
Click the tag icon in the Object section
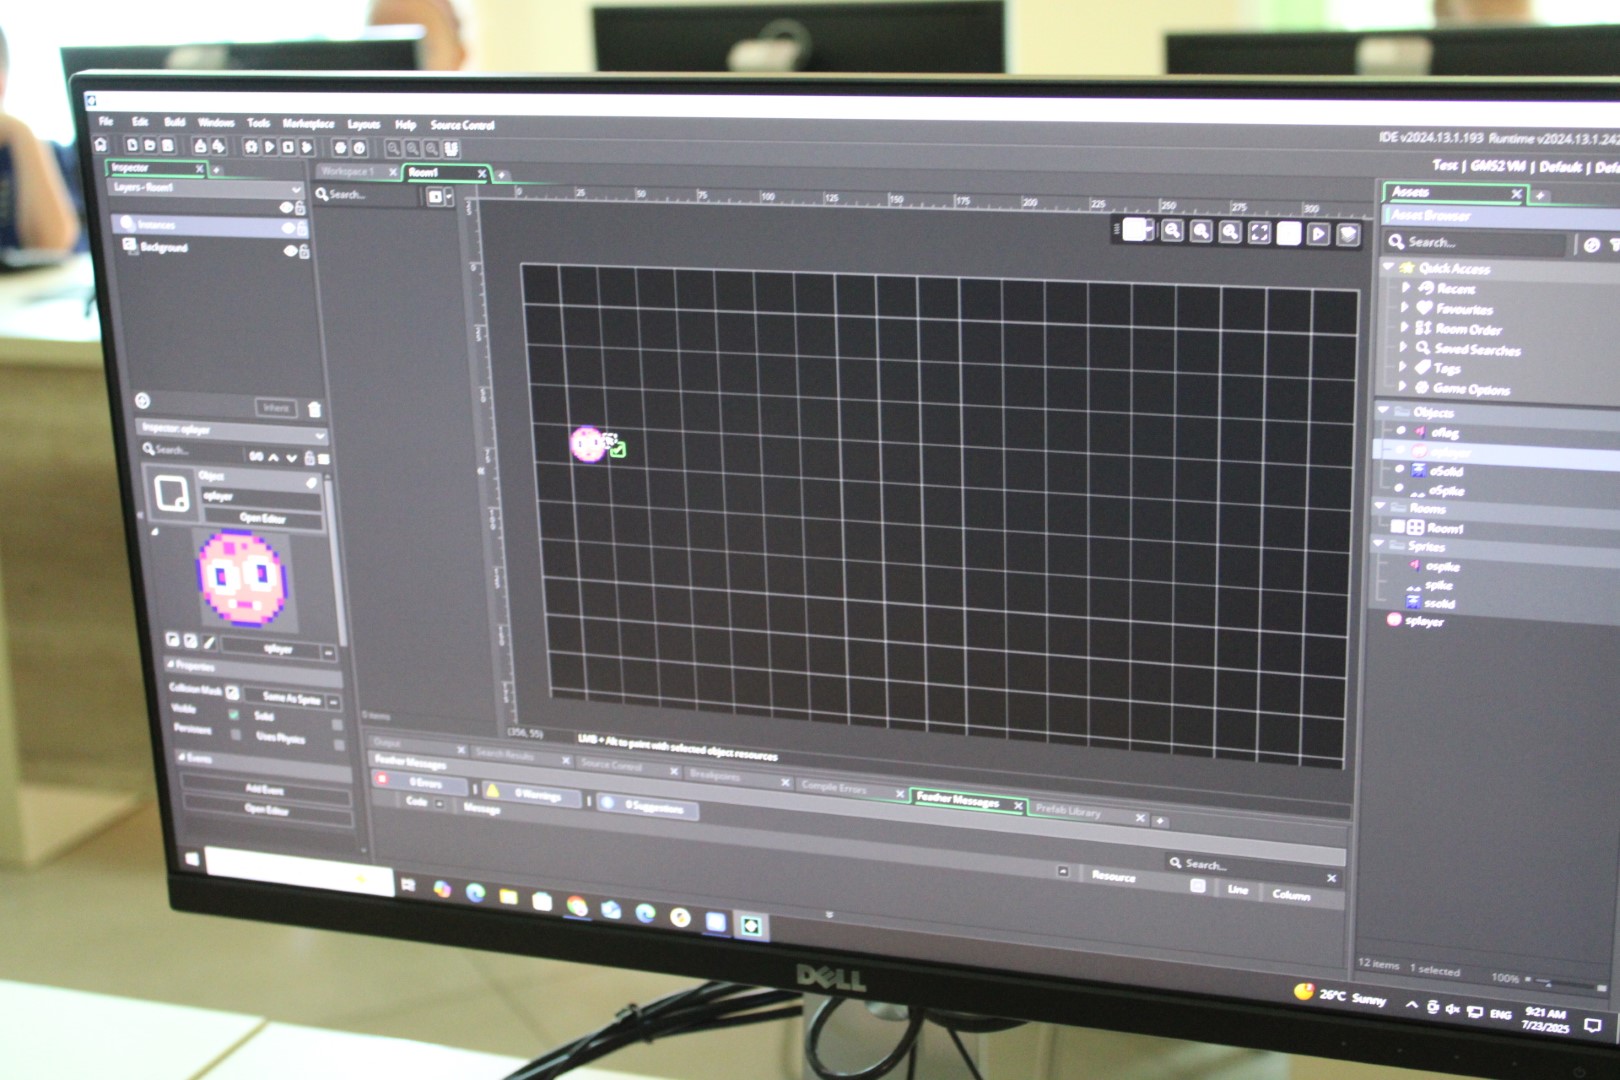pyautogui.click(x=311, y=483)
